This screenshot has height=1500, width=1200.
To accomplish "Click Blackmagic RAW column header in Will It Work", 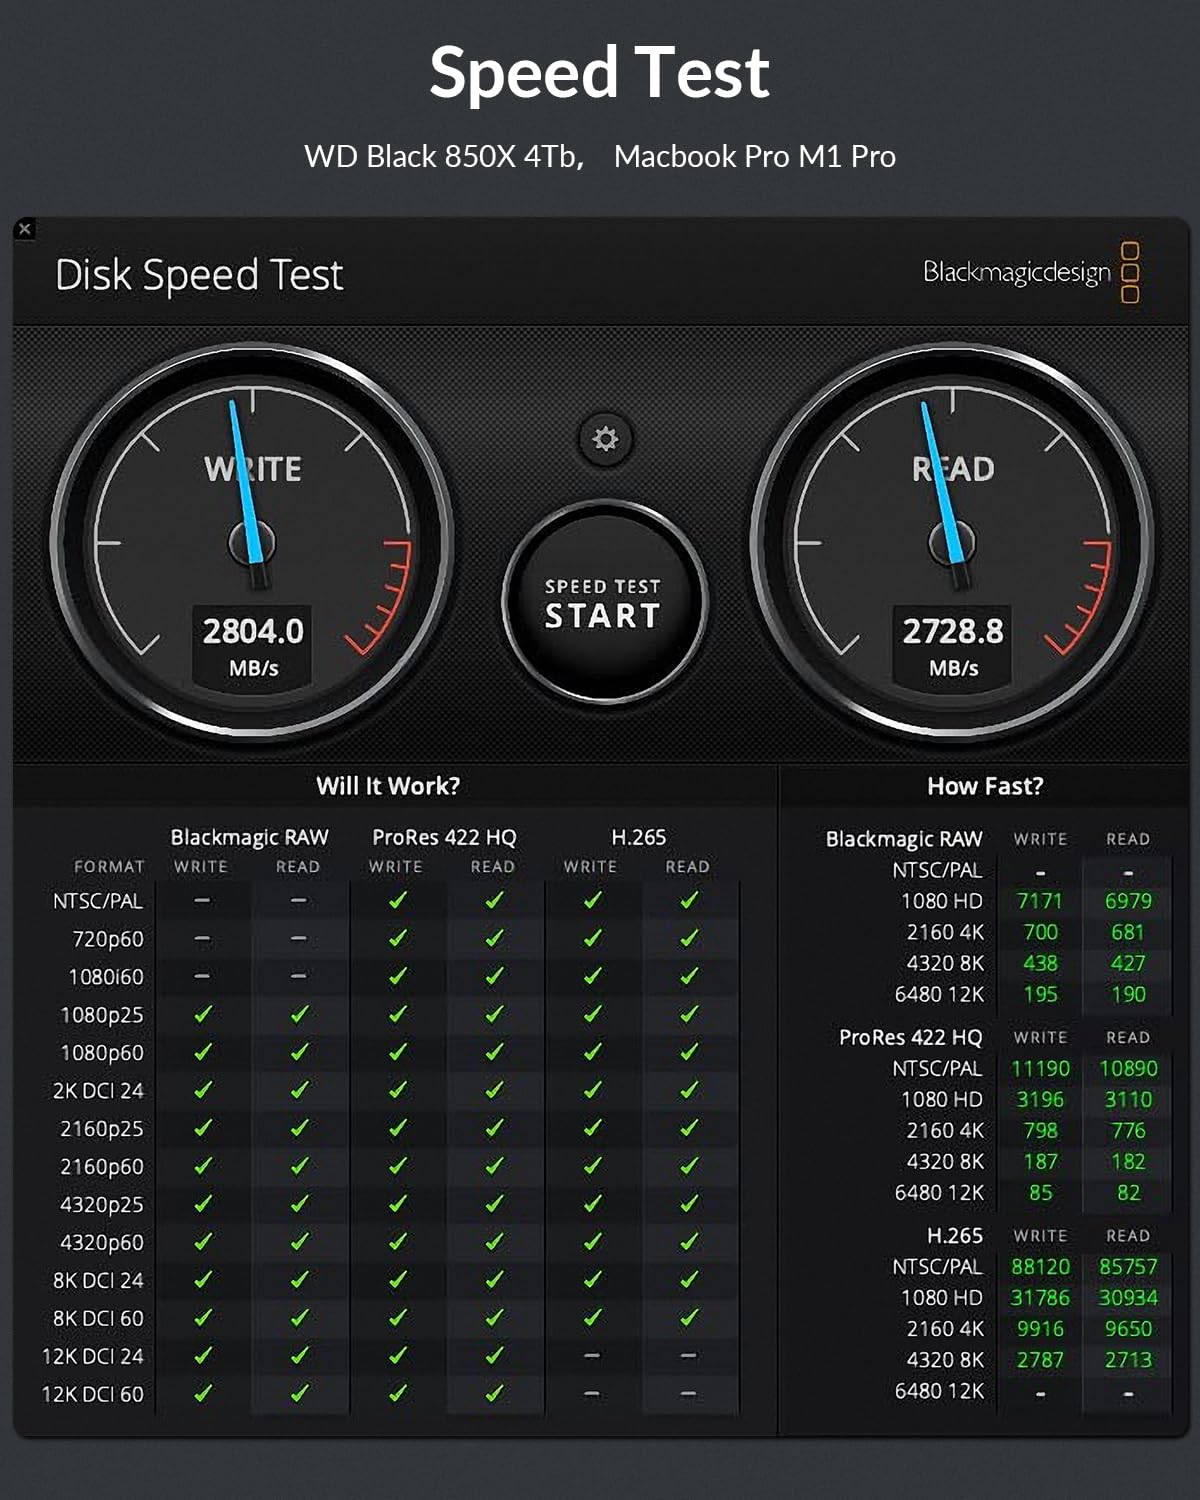I will 249,837.
